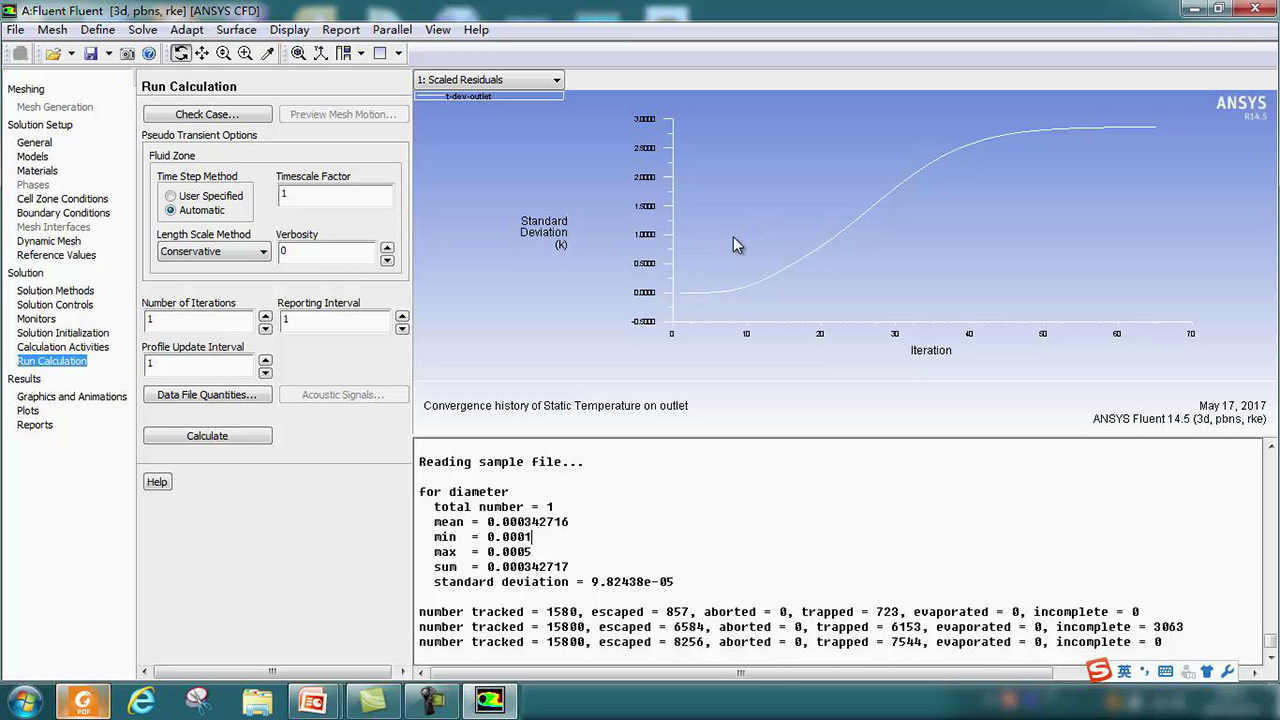
Task: Click the Check Case button
Action: click(208, 114)
